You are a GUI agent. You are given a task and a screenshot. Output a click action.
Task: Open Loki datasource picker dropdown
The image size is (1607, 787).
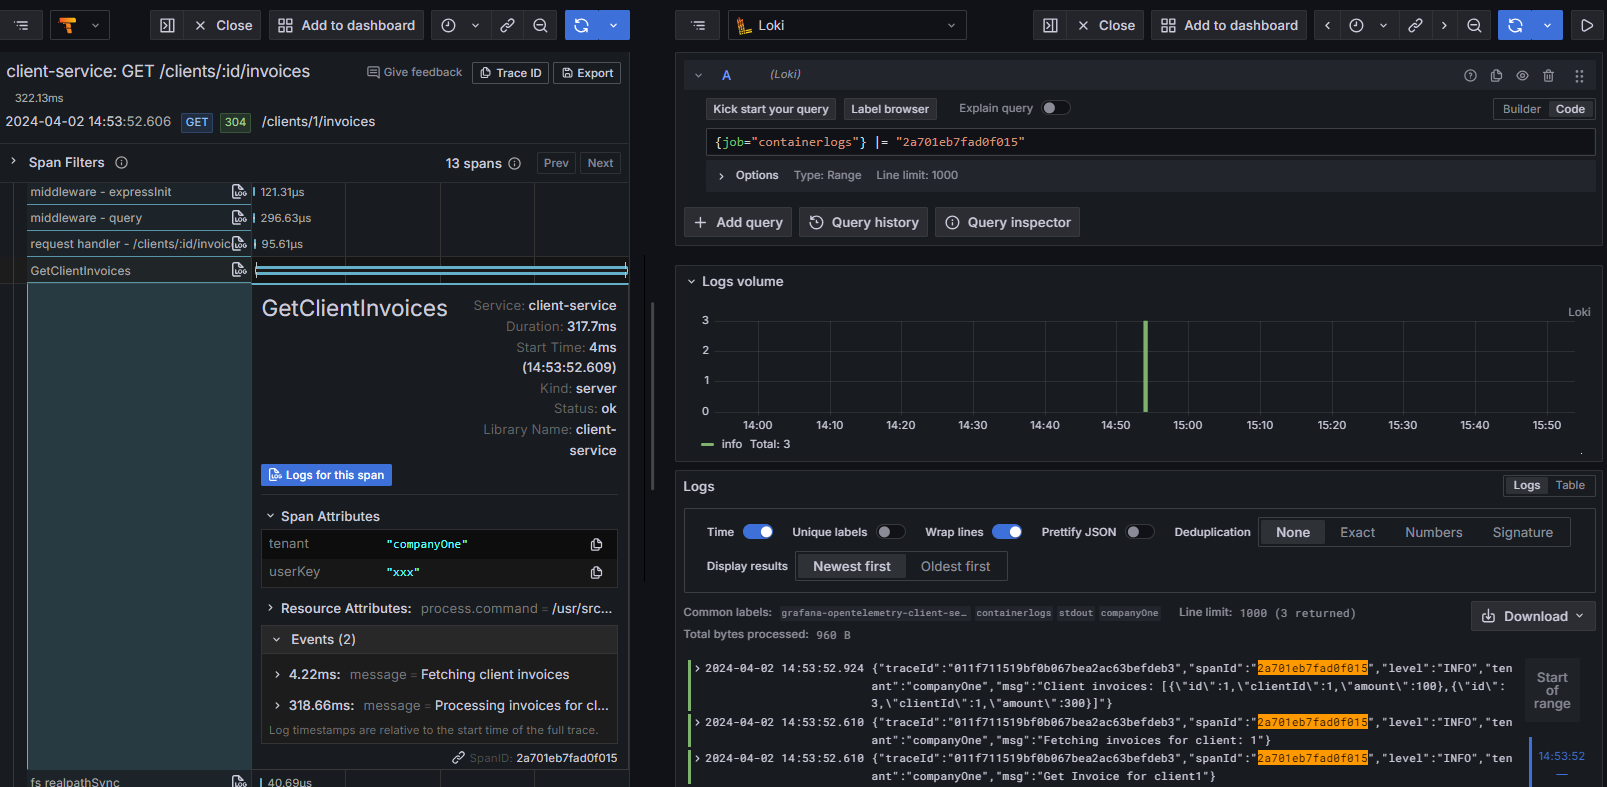pos(847,25)
